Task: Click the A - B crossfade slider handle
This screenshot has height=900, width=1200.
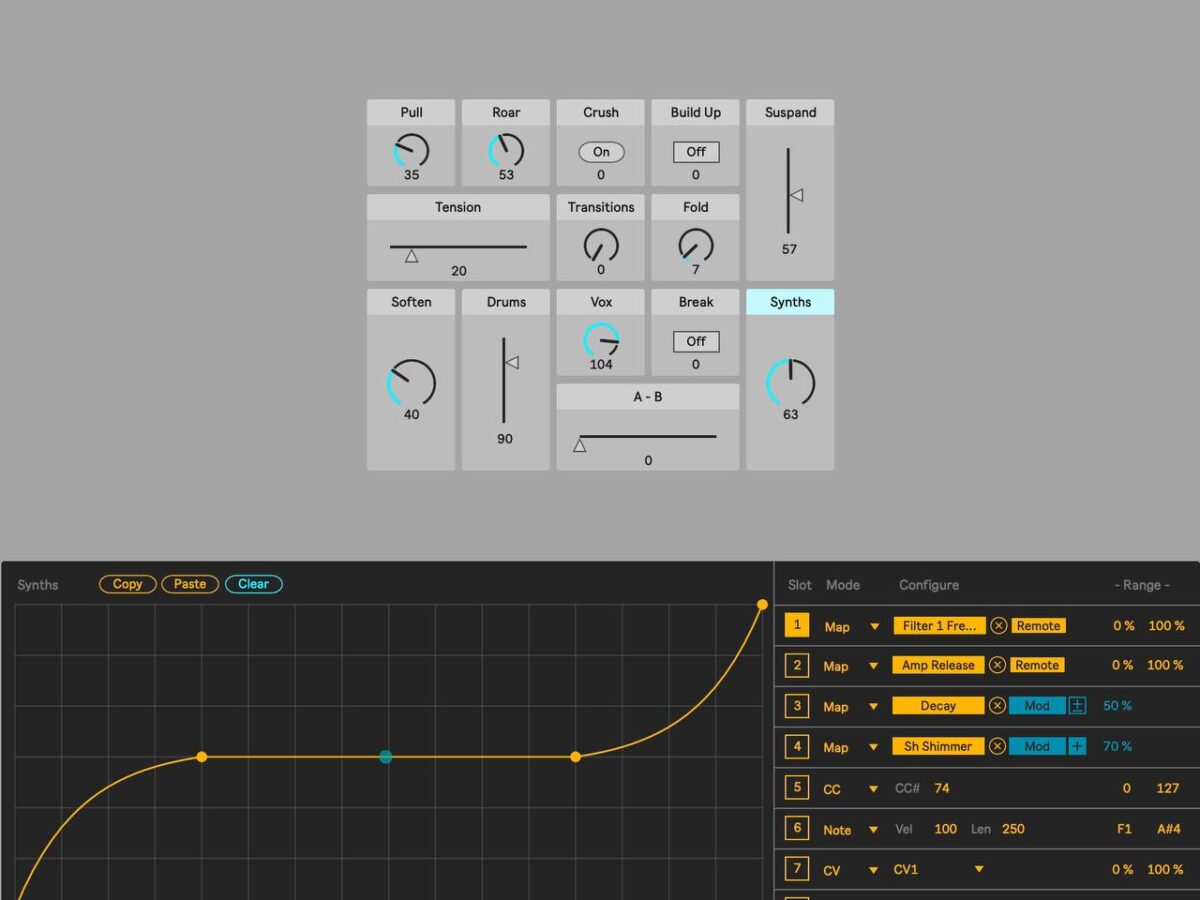Action: (580, 446)
